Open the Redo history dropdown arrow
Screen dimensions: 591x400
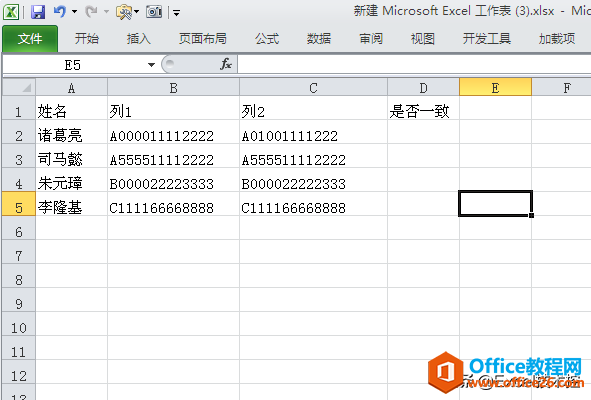106,12
